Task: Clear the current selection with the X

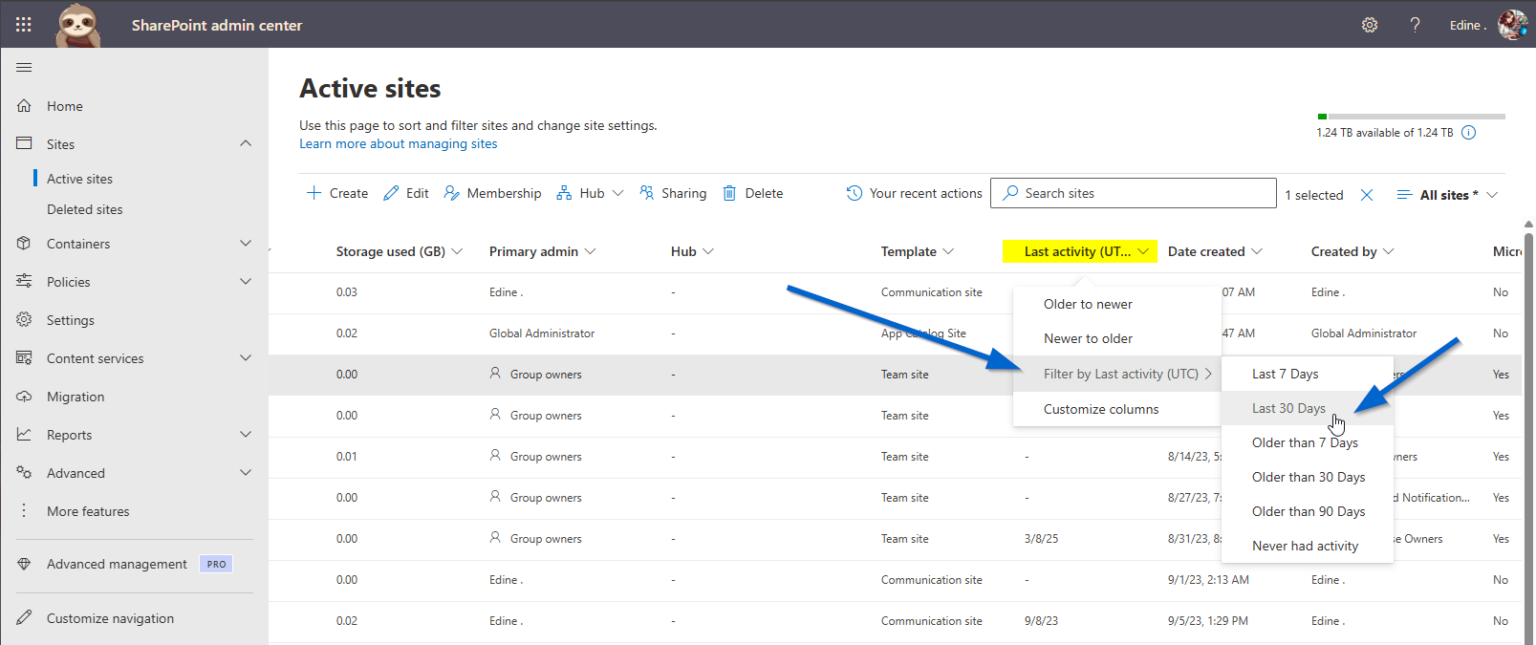Action: click(x=1366, y=194)
